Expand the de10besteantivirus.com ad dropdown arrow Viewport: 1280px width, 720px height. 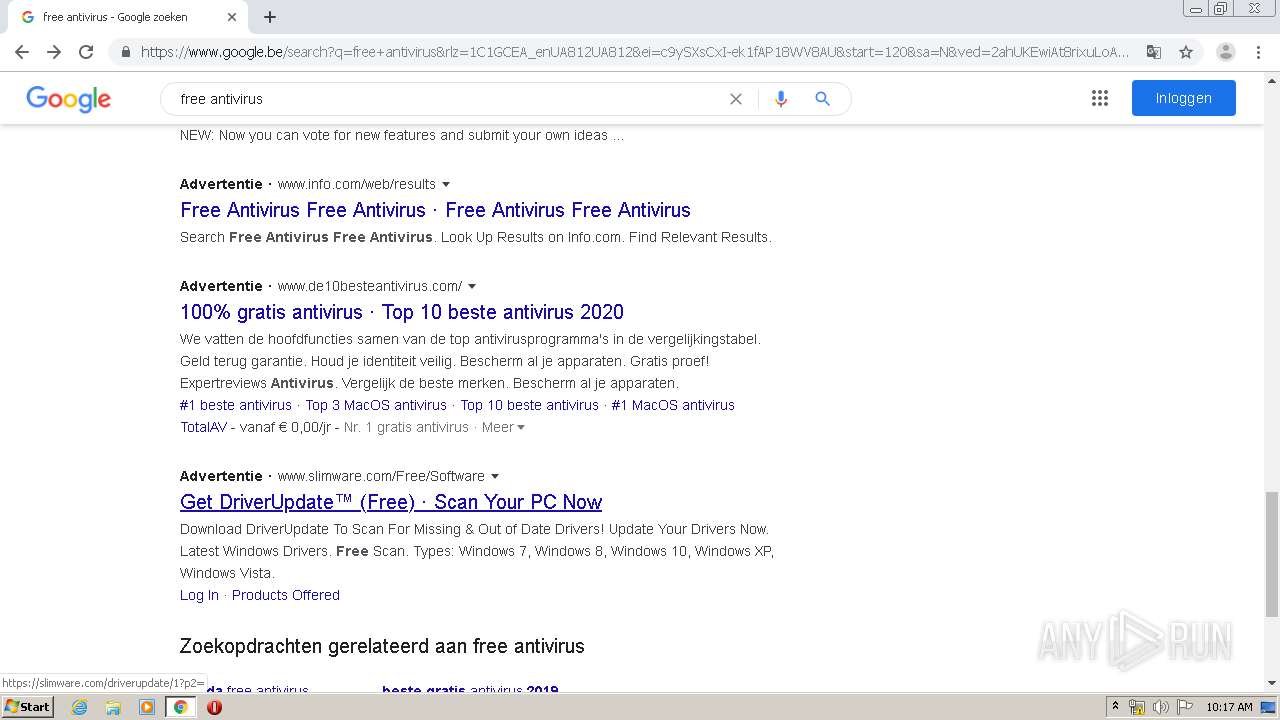(472, 286)
